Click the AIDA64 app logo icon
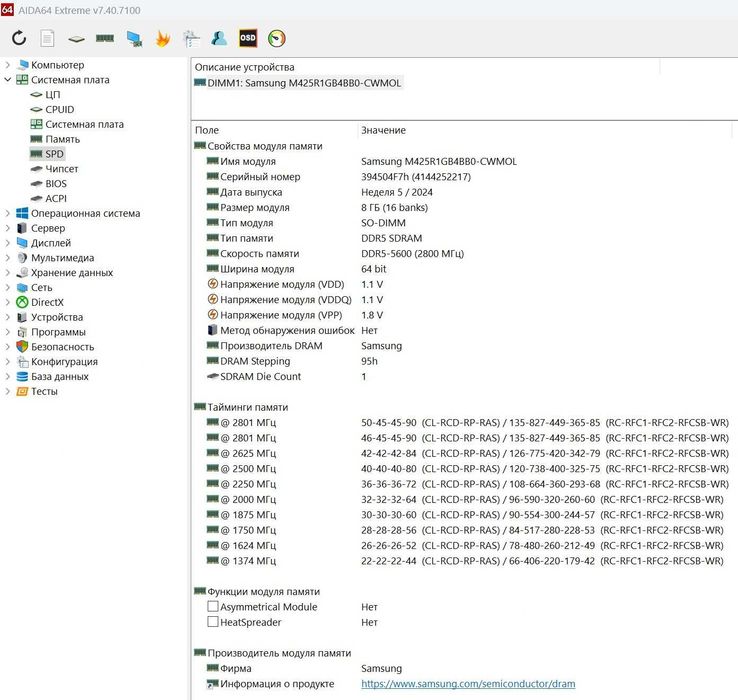This screenshot has width=738, height=700. [7, 9]
